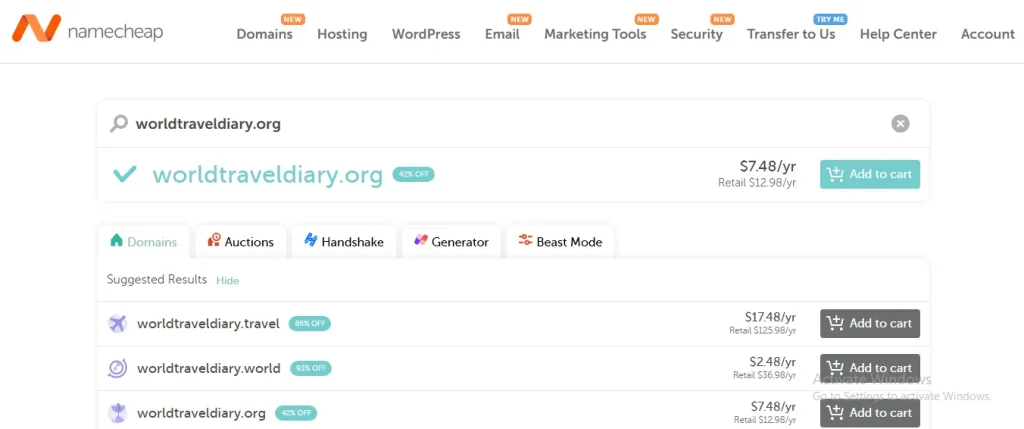This screenshot has height=429, width=1024.
Task: Click the worldtraveldiary.world domain name
Action: pyautogui.click(x=209, y=368)
